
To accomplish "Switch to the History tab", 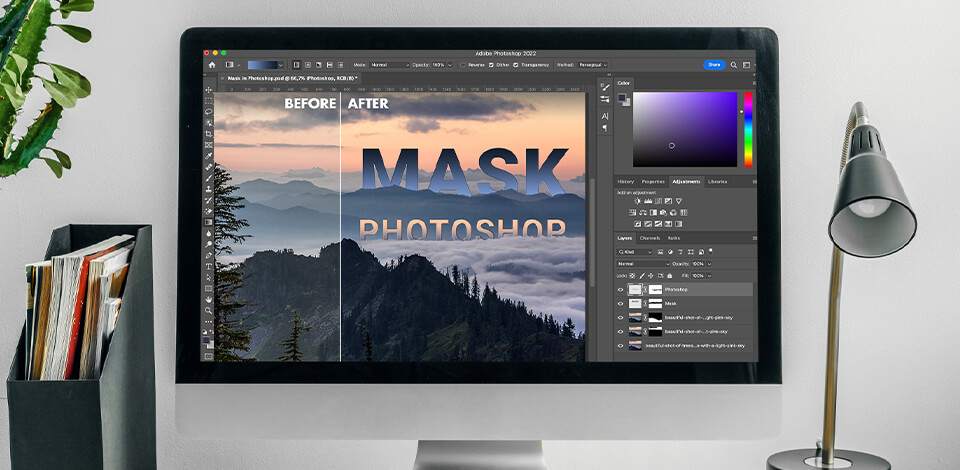I will (626, 182).
